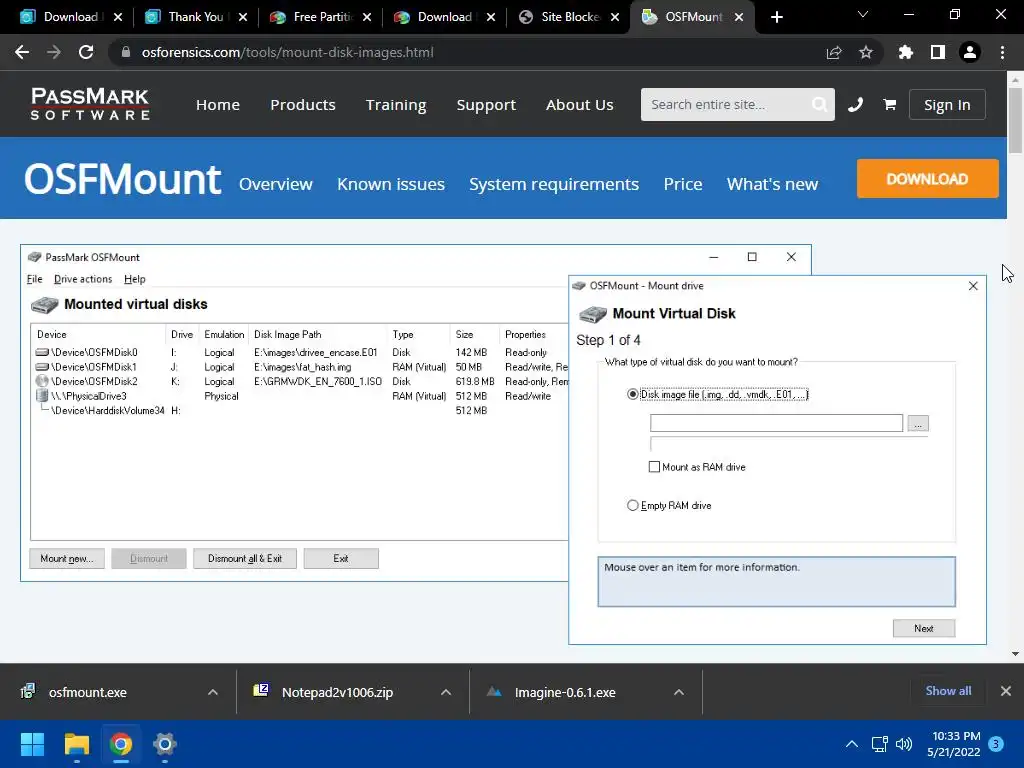1024x768 pixels.
Task: Open the downloaded Notepad2v1006.zip file
Action: click(x=337, y=692)
